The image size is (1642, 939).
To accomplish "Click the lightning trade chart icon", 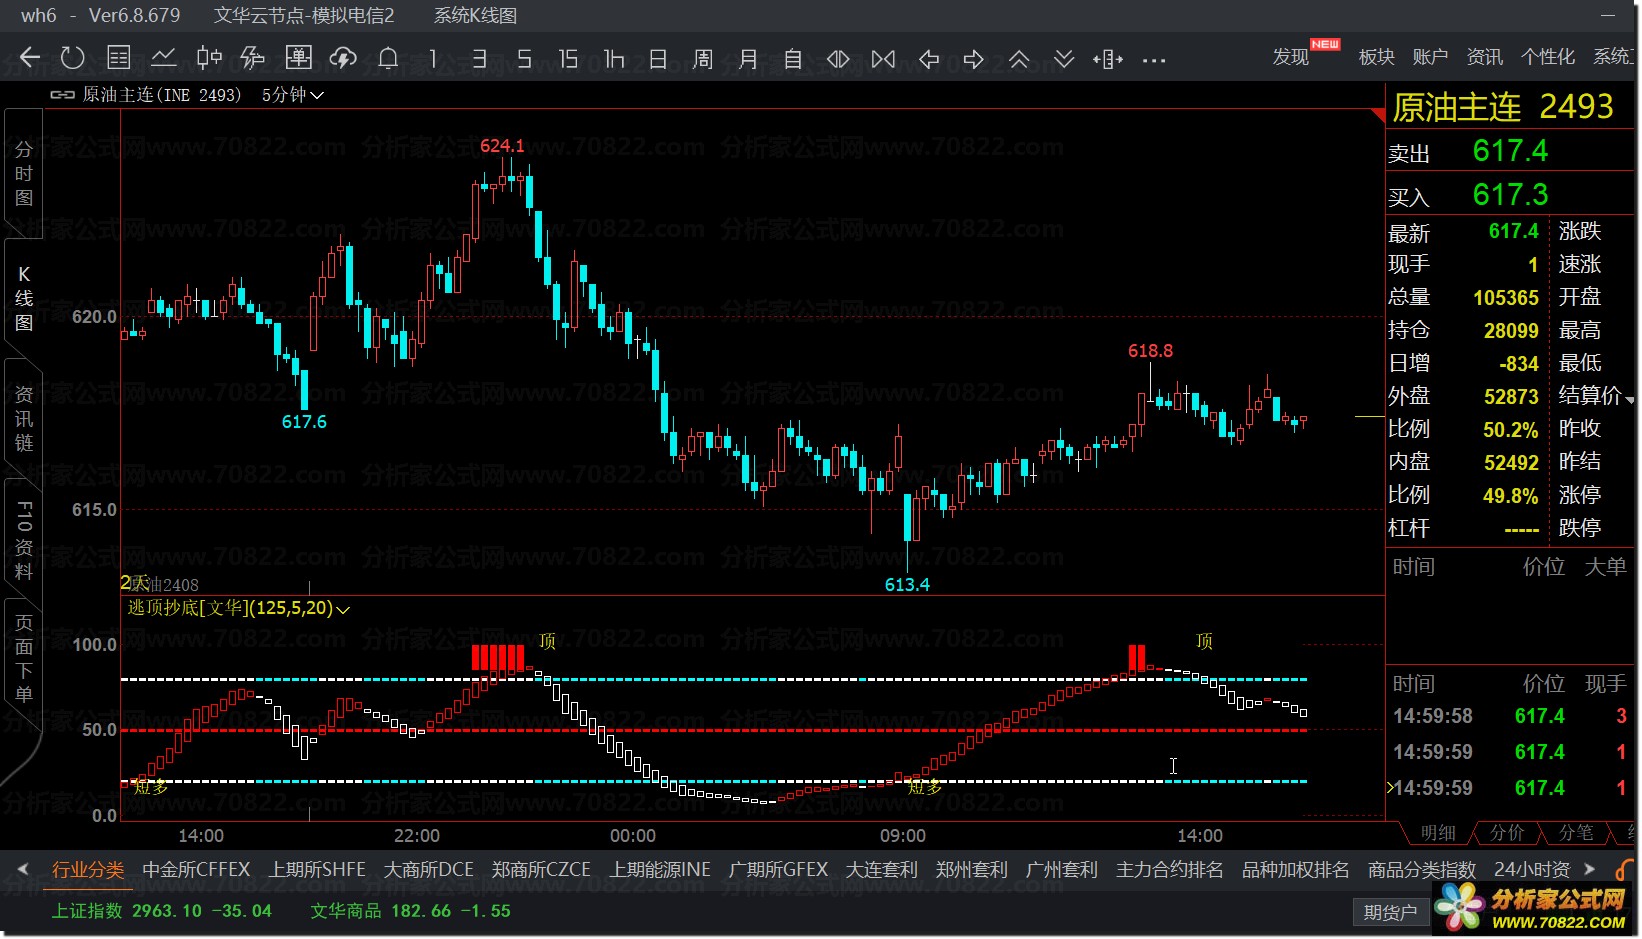I will 253,58.
